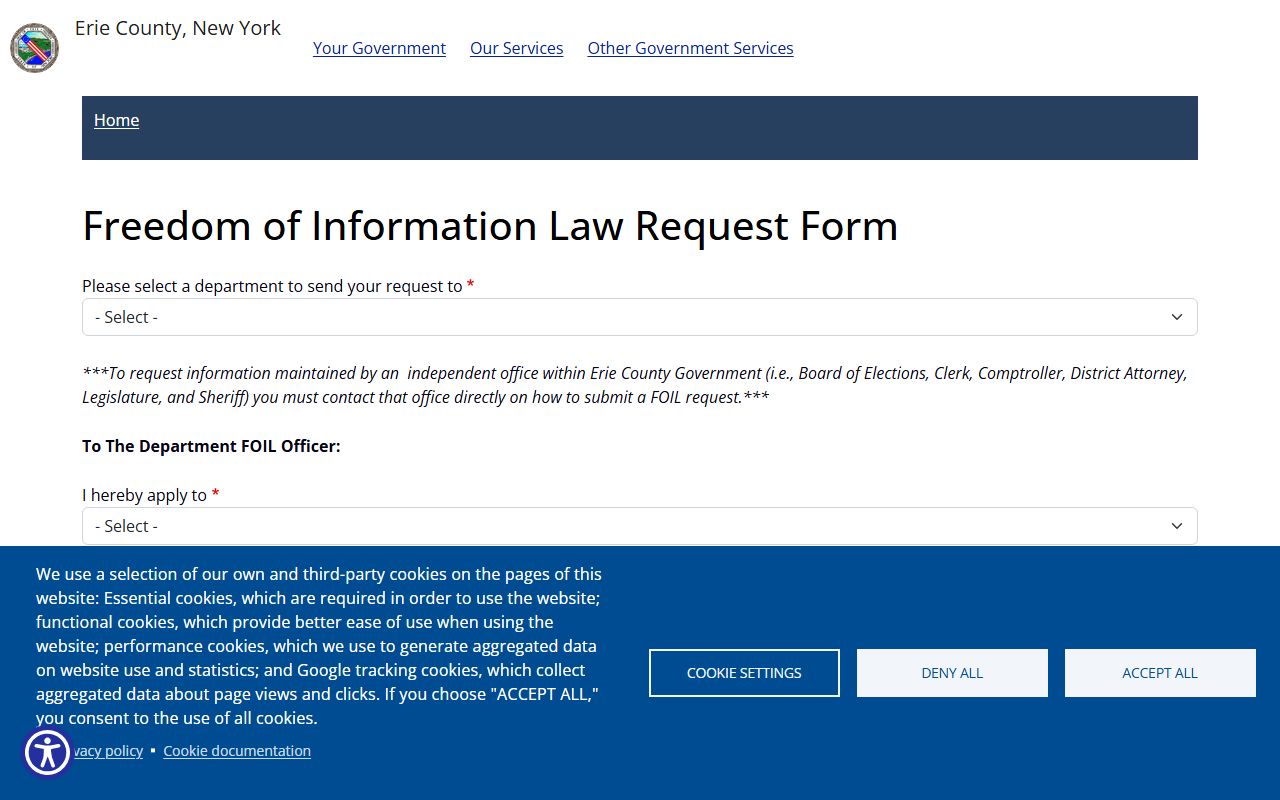
Task: Expand the department selection dropdown
Action: pos(640,317)
